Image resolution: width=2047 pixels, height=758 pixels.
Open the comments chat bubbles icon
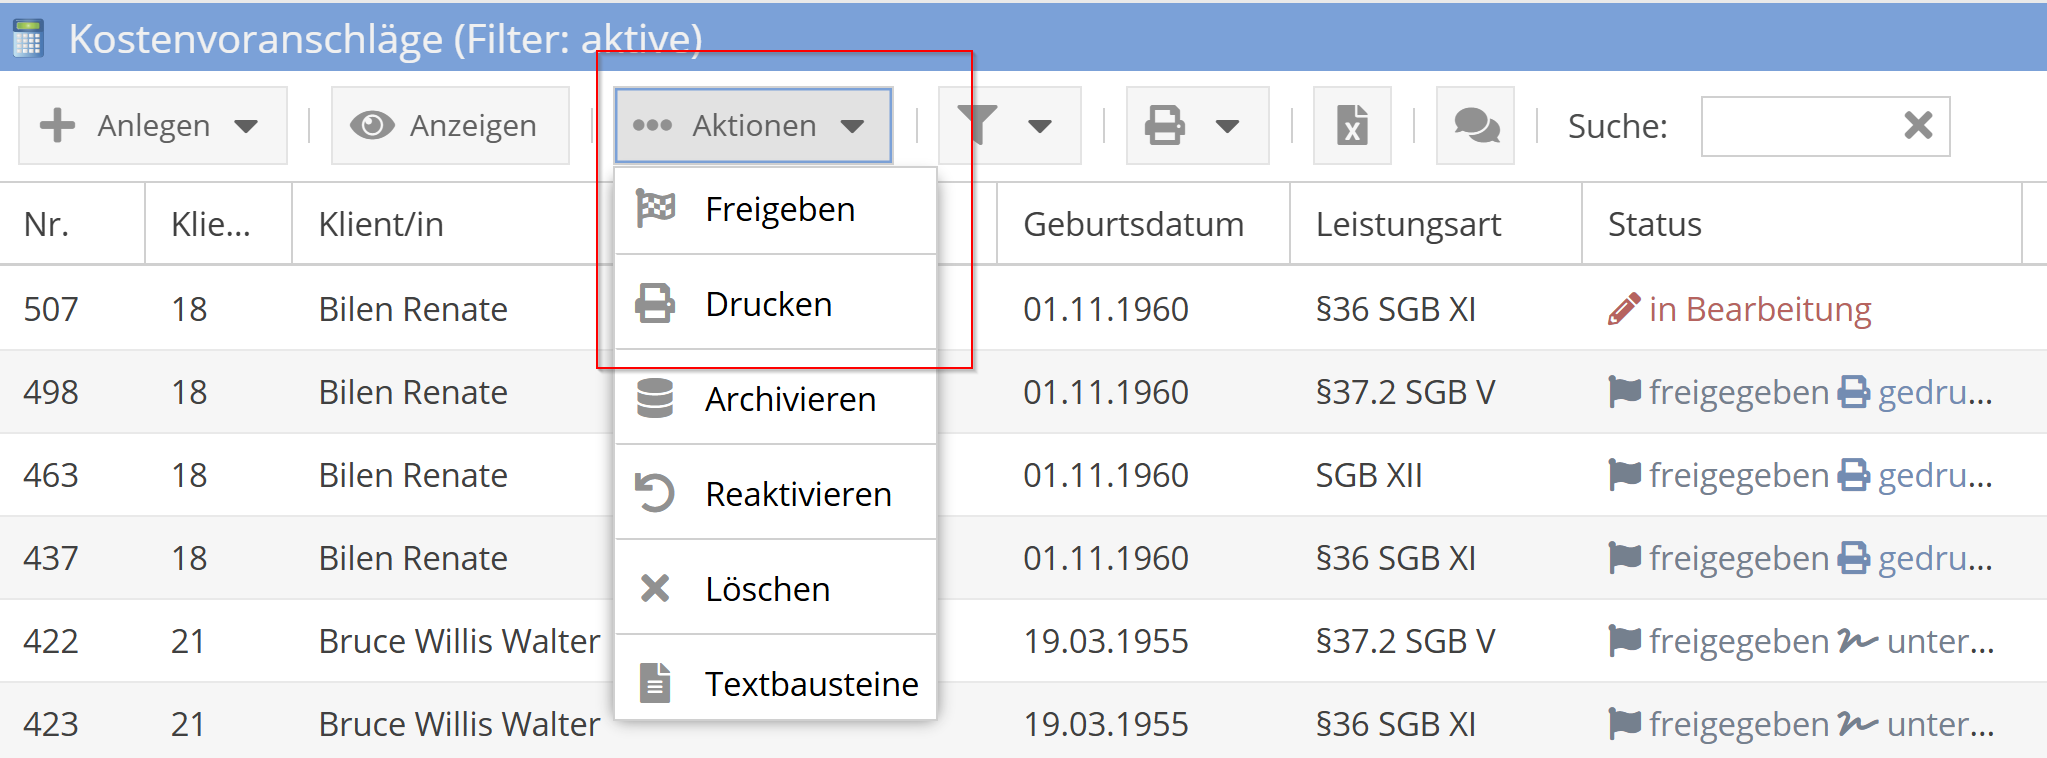point(1475,125)
